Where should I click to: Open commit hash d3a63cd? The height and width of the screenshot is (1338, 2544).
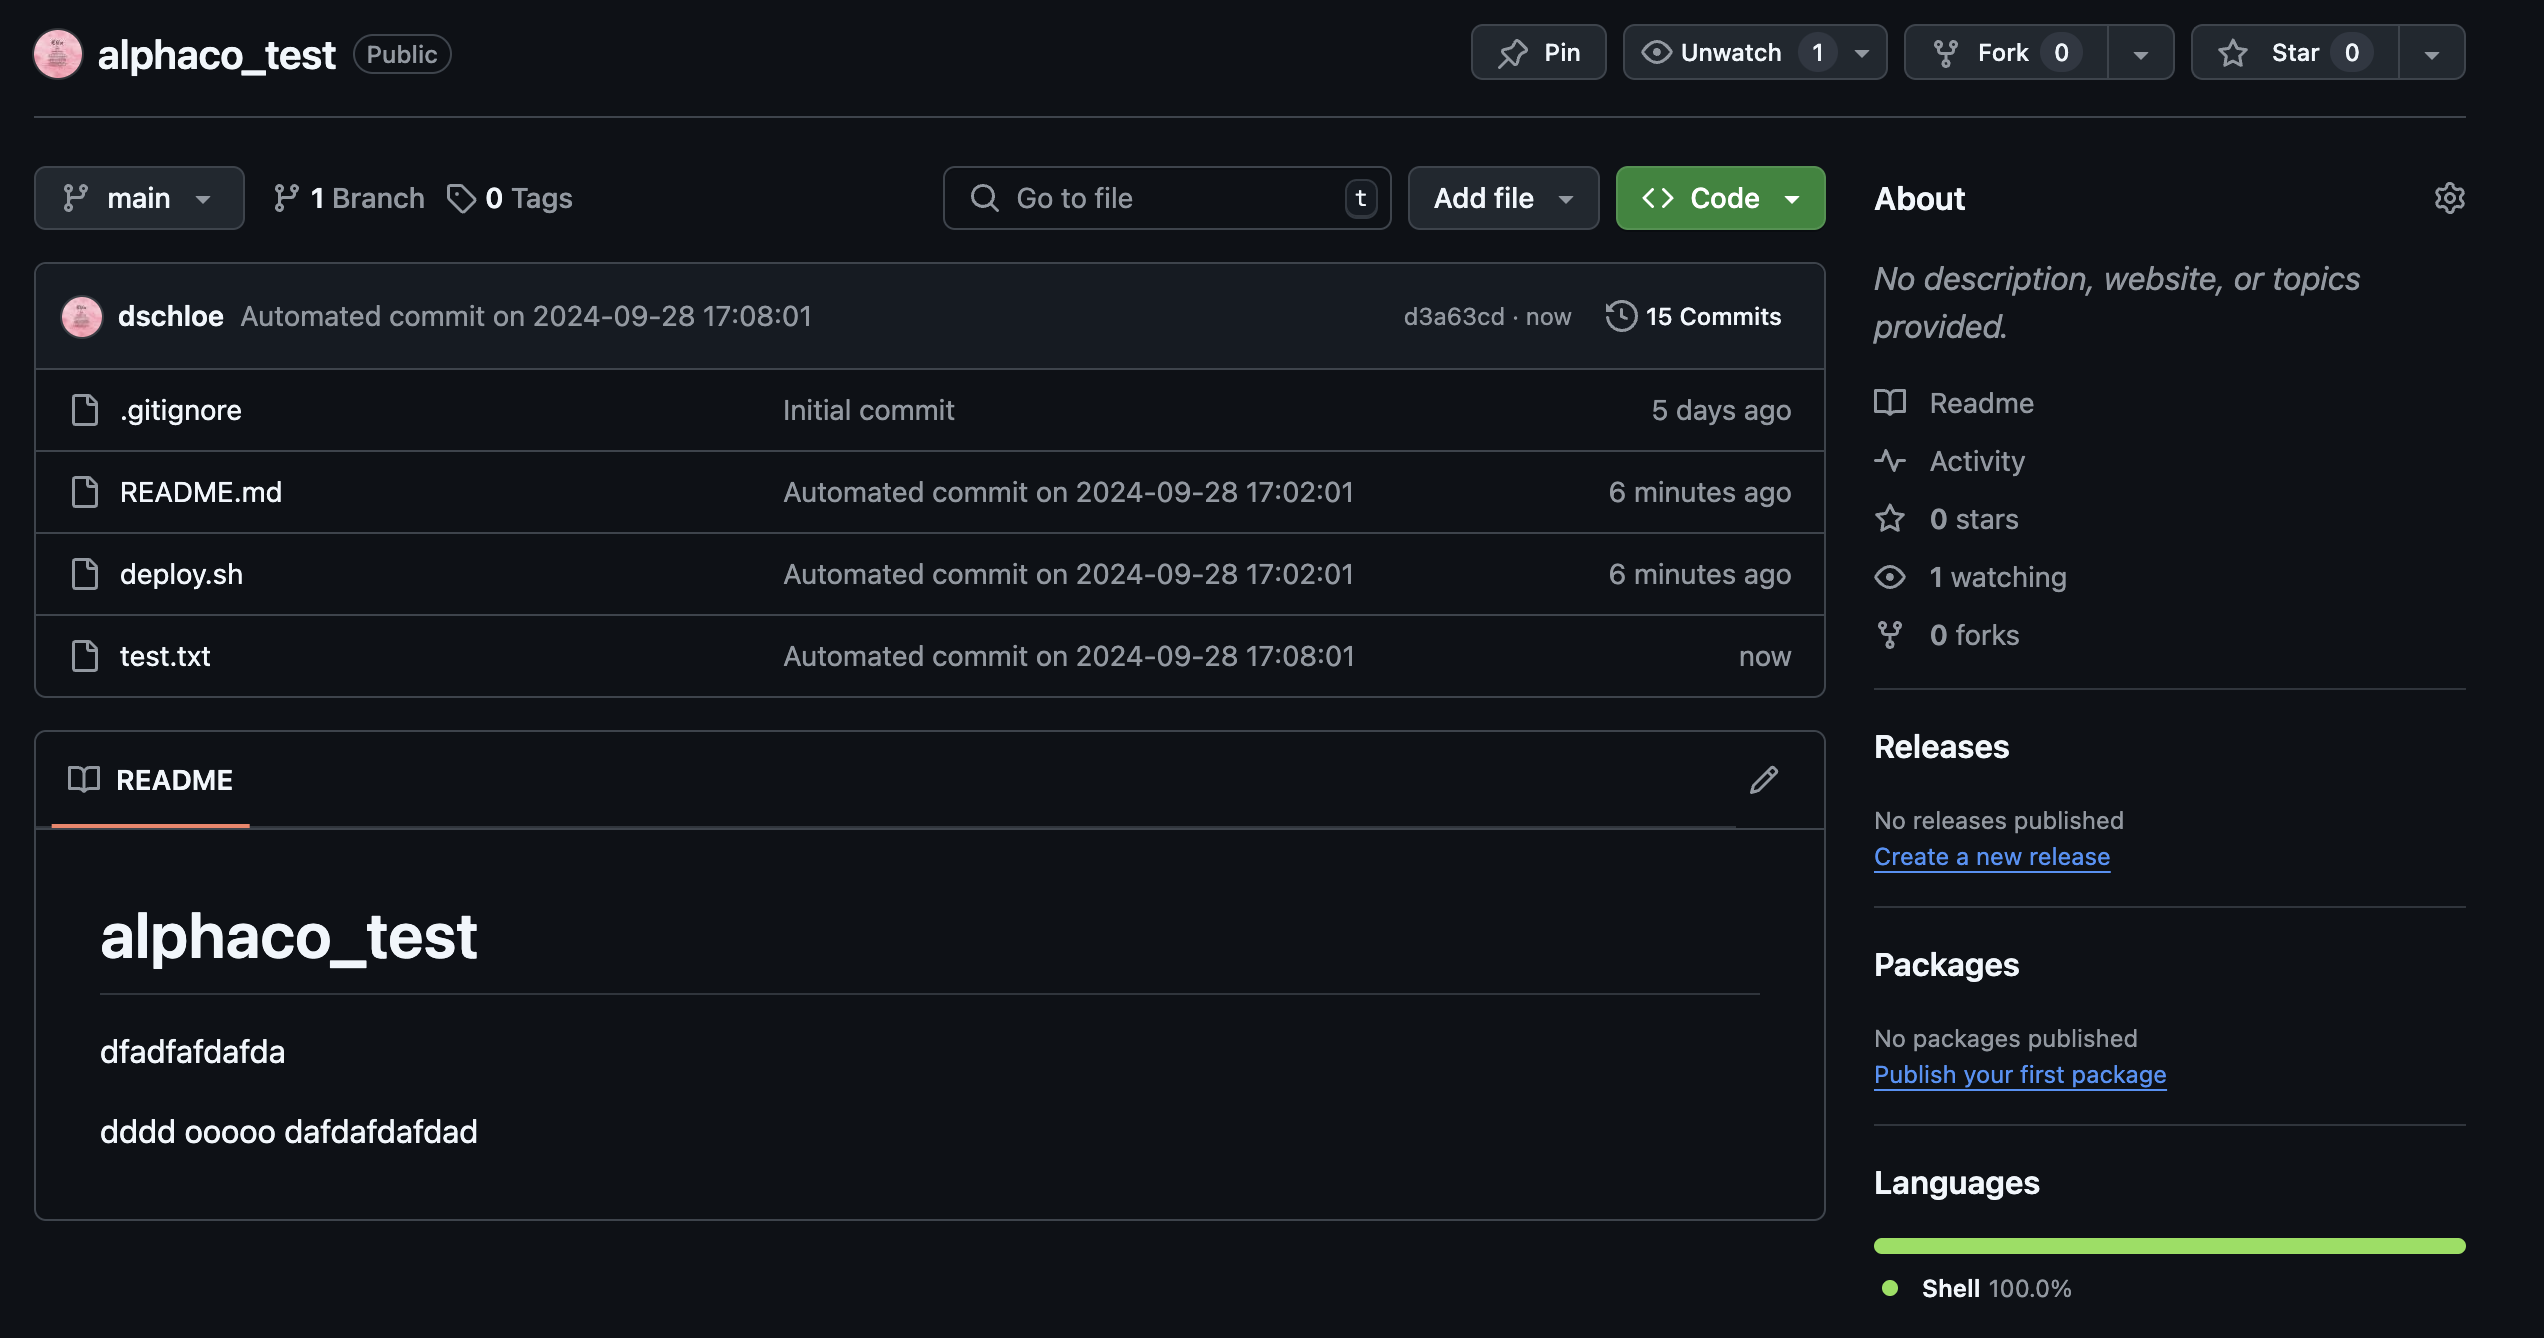click(1454, 316)
